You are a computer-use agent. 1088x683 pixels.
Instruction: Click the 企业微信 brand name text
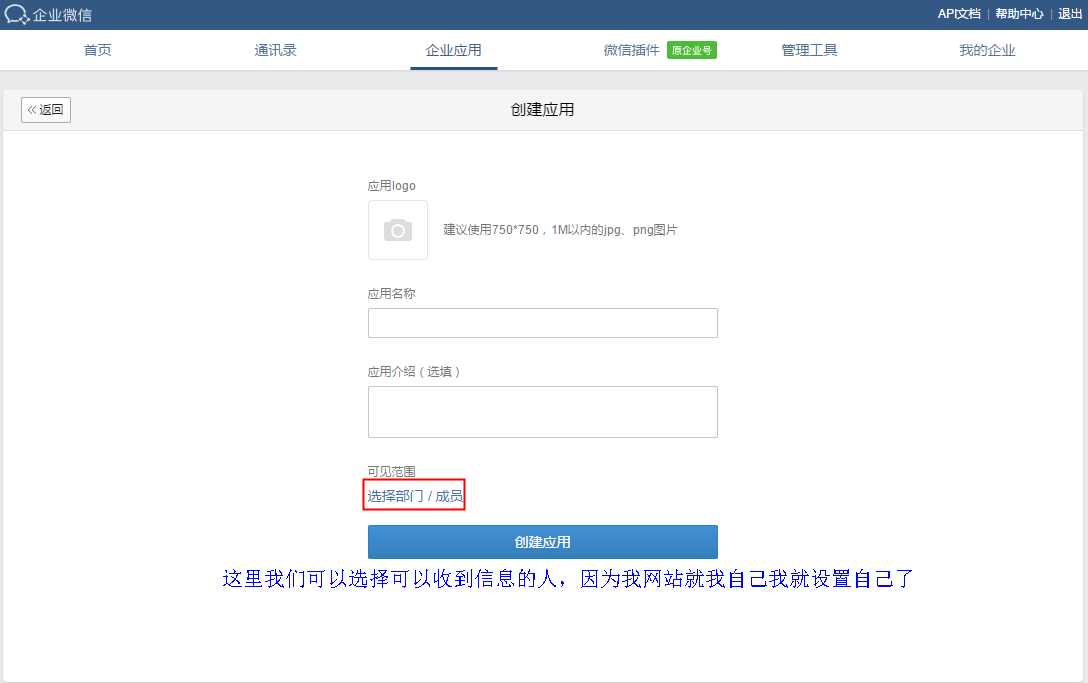point(62,15)
